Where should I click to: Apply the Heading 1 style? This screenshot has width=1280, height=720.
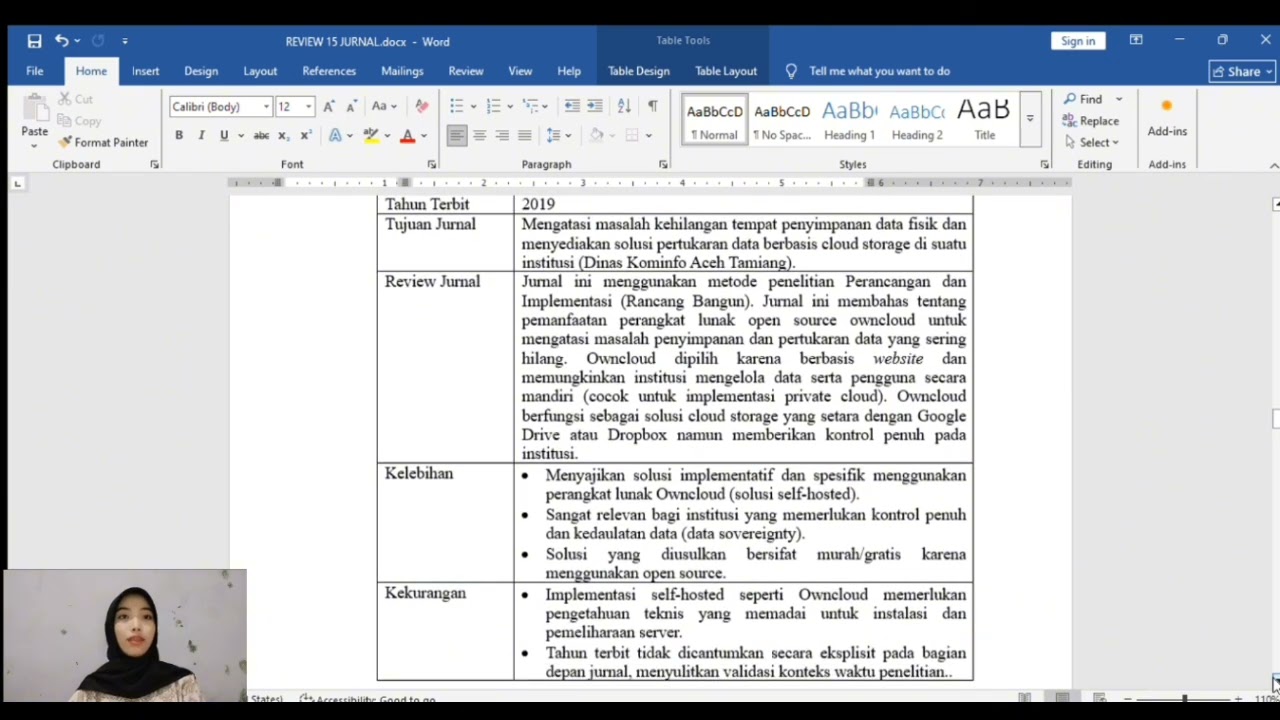(849, 119)
